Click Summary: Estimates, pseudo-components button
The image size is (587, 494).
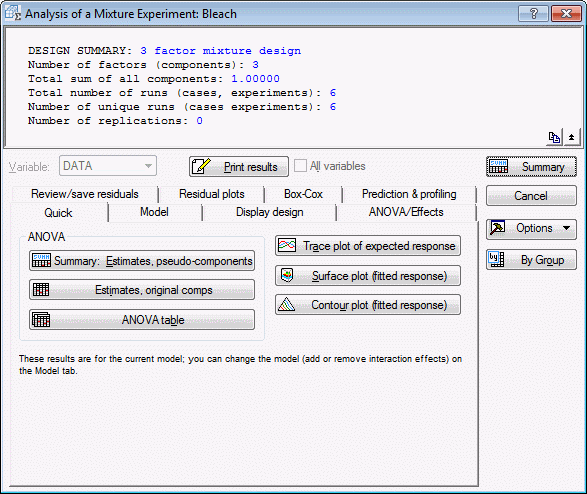point(142,260)
